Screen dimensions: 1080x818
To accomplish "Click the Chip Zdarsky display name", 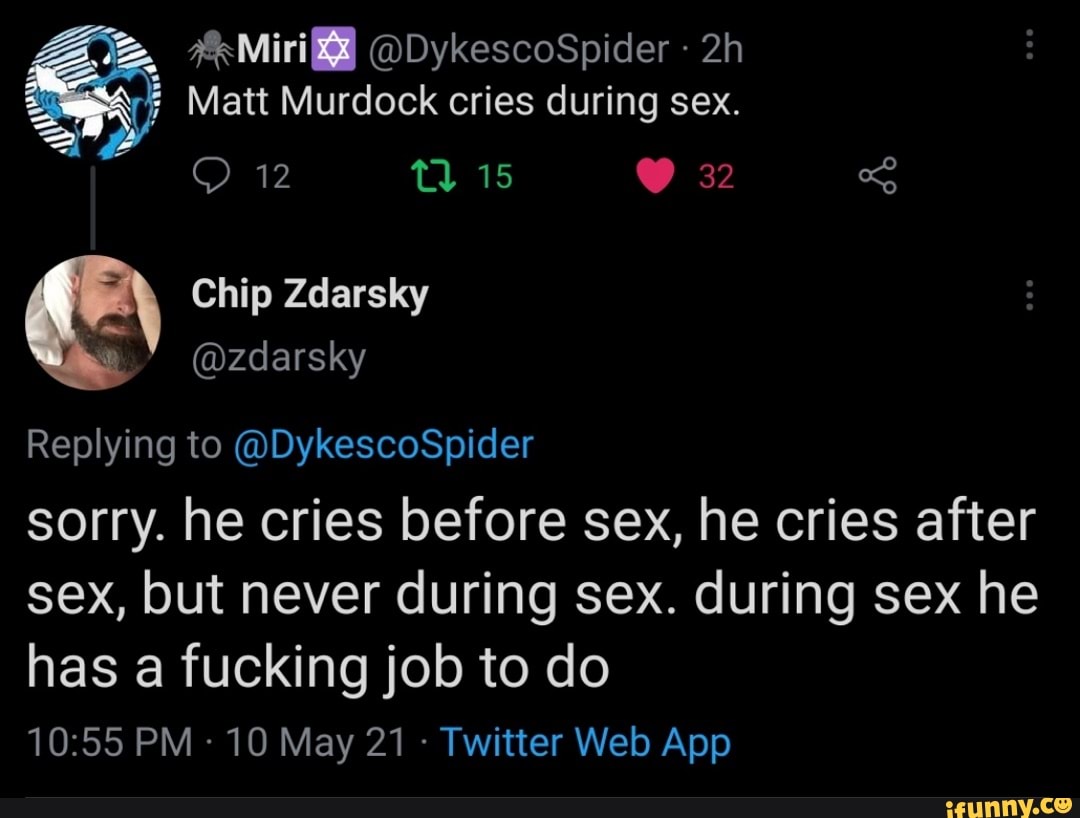I will [309, 294].
